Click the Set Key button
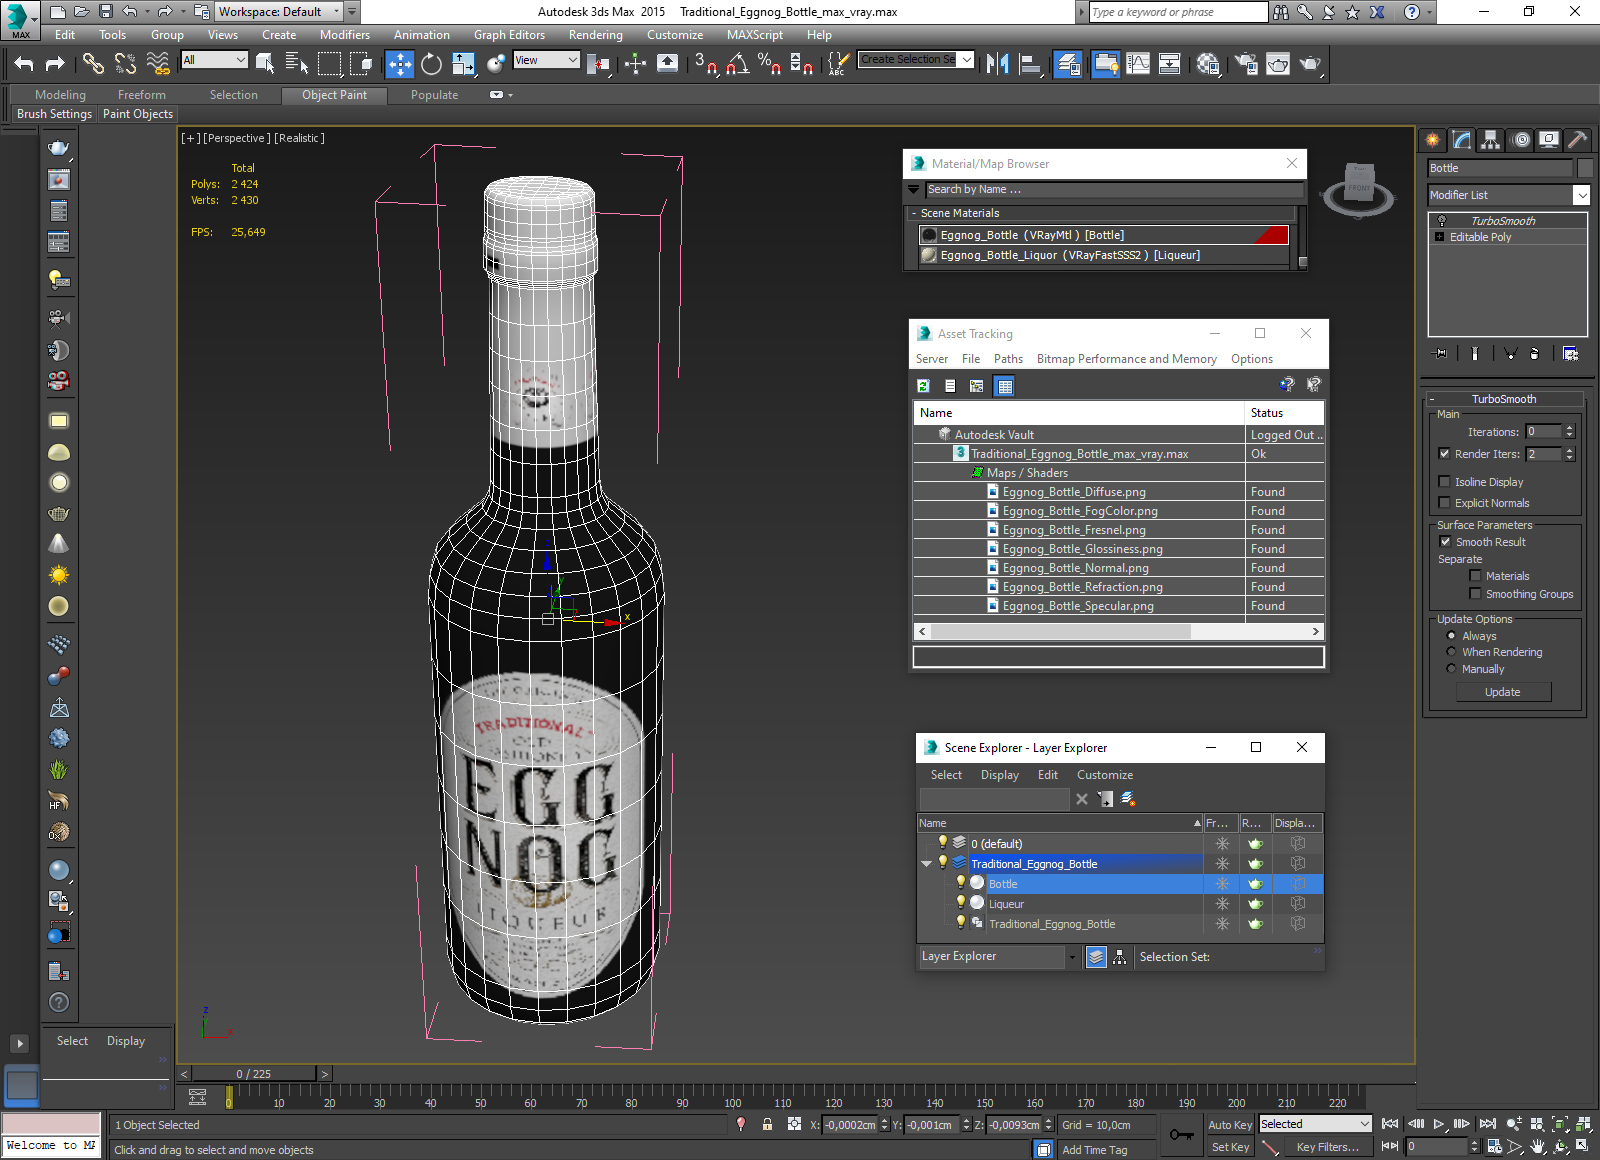This screenshot has width=1600, height=1160. pyautogui.click(x=1229, y=1147)
